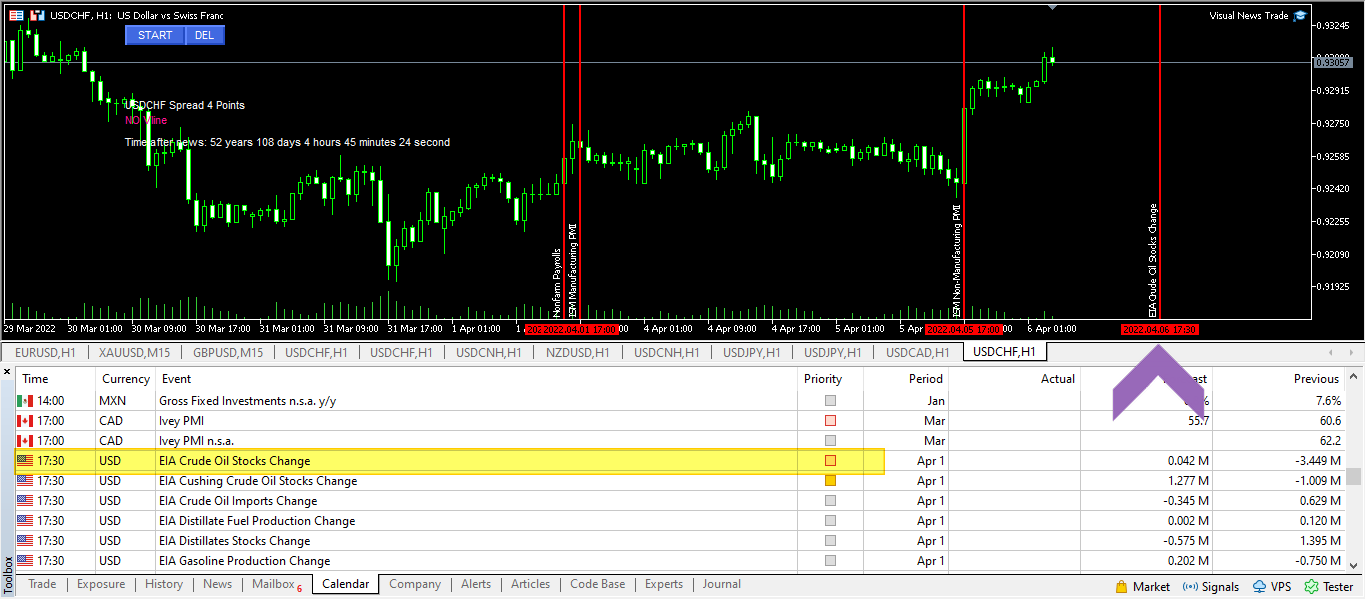Open the XAUUSD,M15 chart tab
This screenshot has width=1365, height=599.
[x=133, y=352]
